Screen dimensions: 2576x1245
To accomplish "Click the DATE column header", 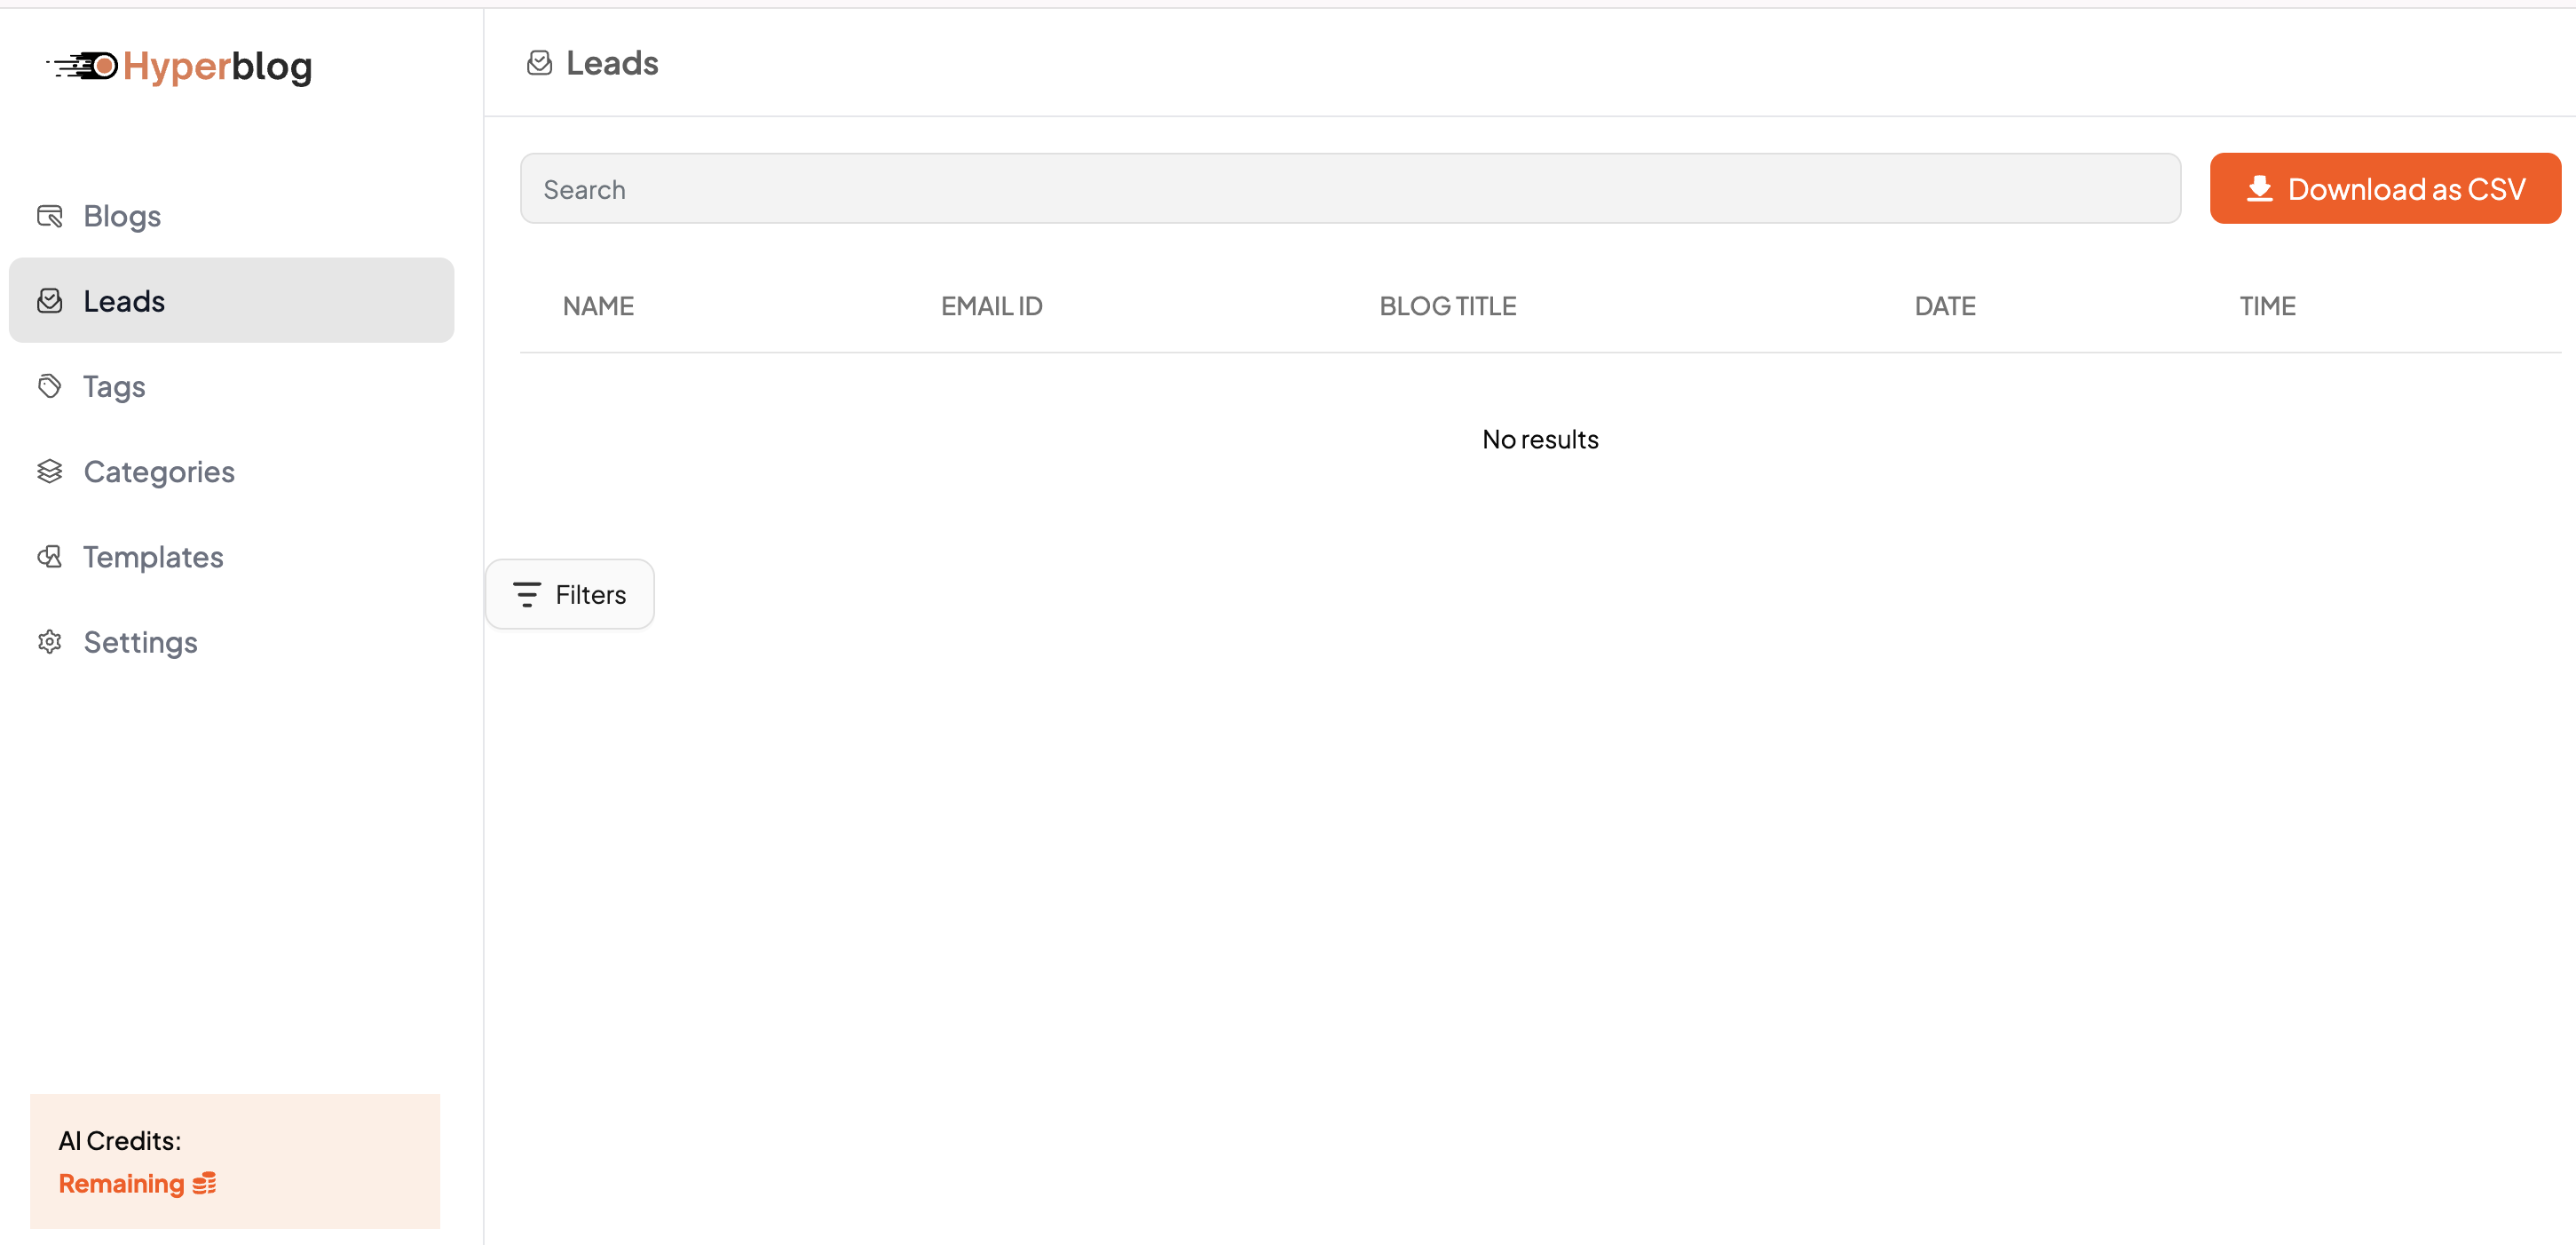I will click(1944, 306).
